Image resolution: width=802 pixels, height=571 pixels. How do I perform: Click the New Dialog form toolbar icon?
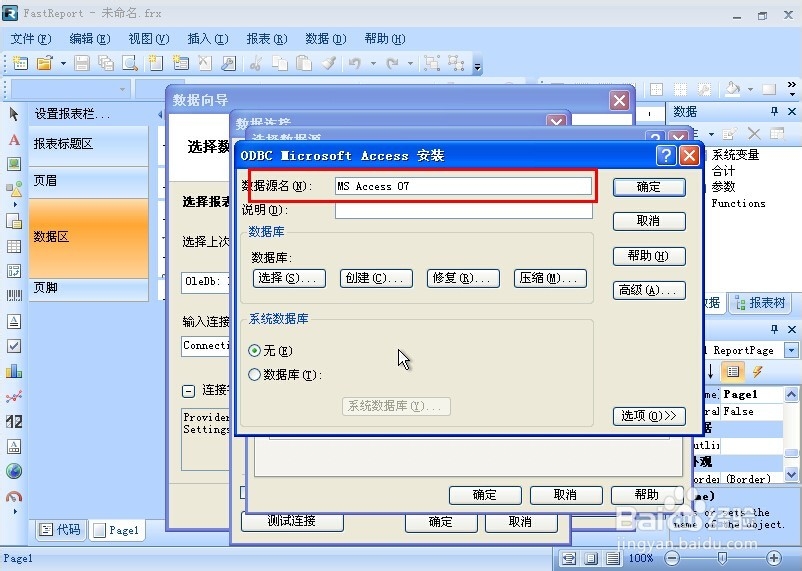(x=180, y=63)
